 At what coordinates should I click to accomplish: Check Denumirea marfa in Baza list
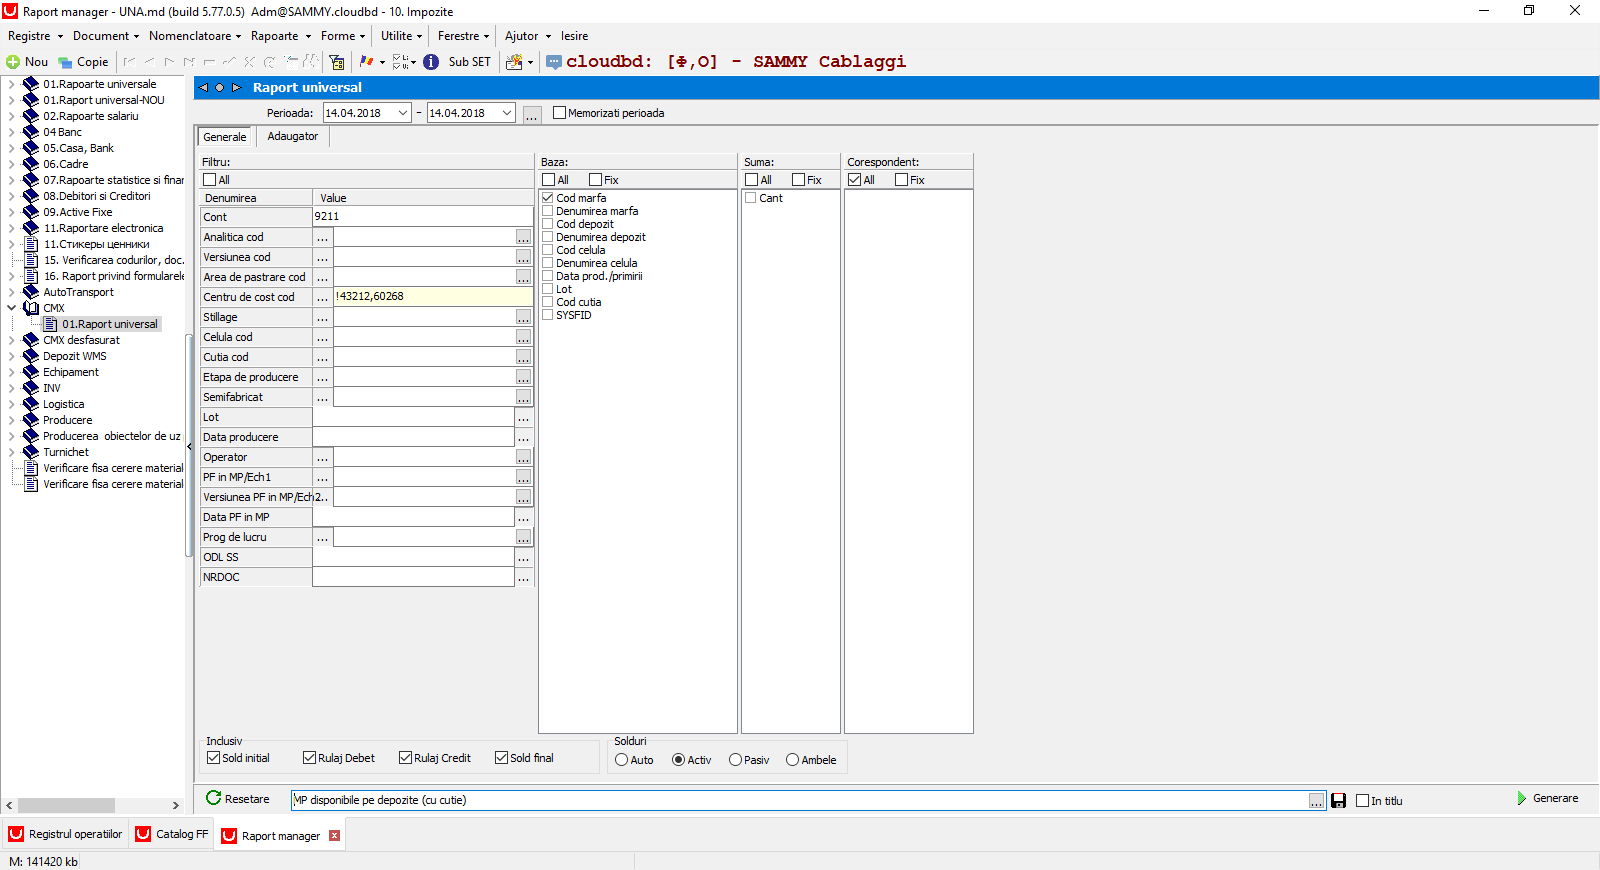[x=547, y=211]
